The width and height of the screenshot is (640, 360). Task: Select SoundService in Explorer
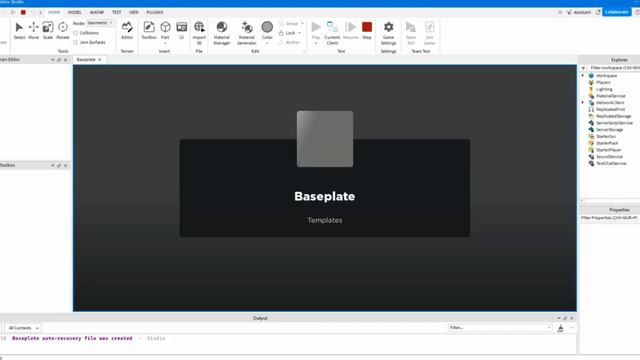pyautogui.click(x=609, y=157)
